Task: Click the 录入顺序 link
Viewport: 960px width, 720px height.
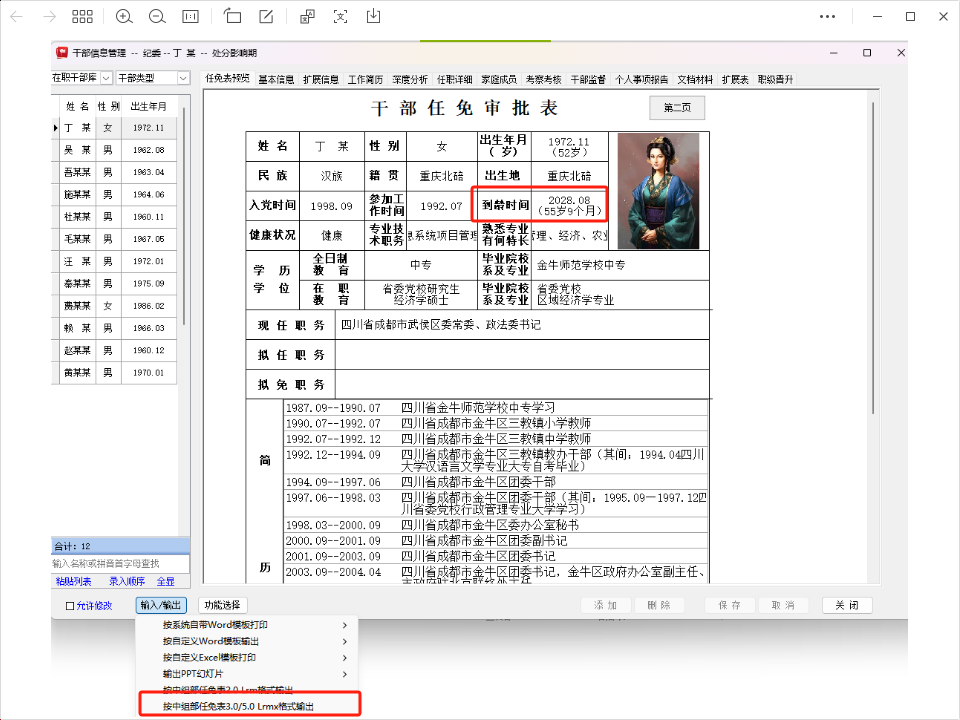Action: click(x=127, y=582)
